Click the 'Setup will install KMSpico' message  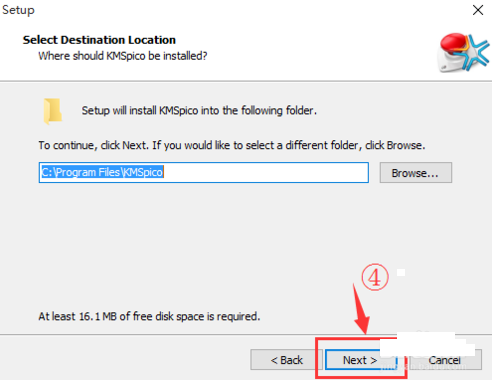point(199,110)
